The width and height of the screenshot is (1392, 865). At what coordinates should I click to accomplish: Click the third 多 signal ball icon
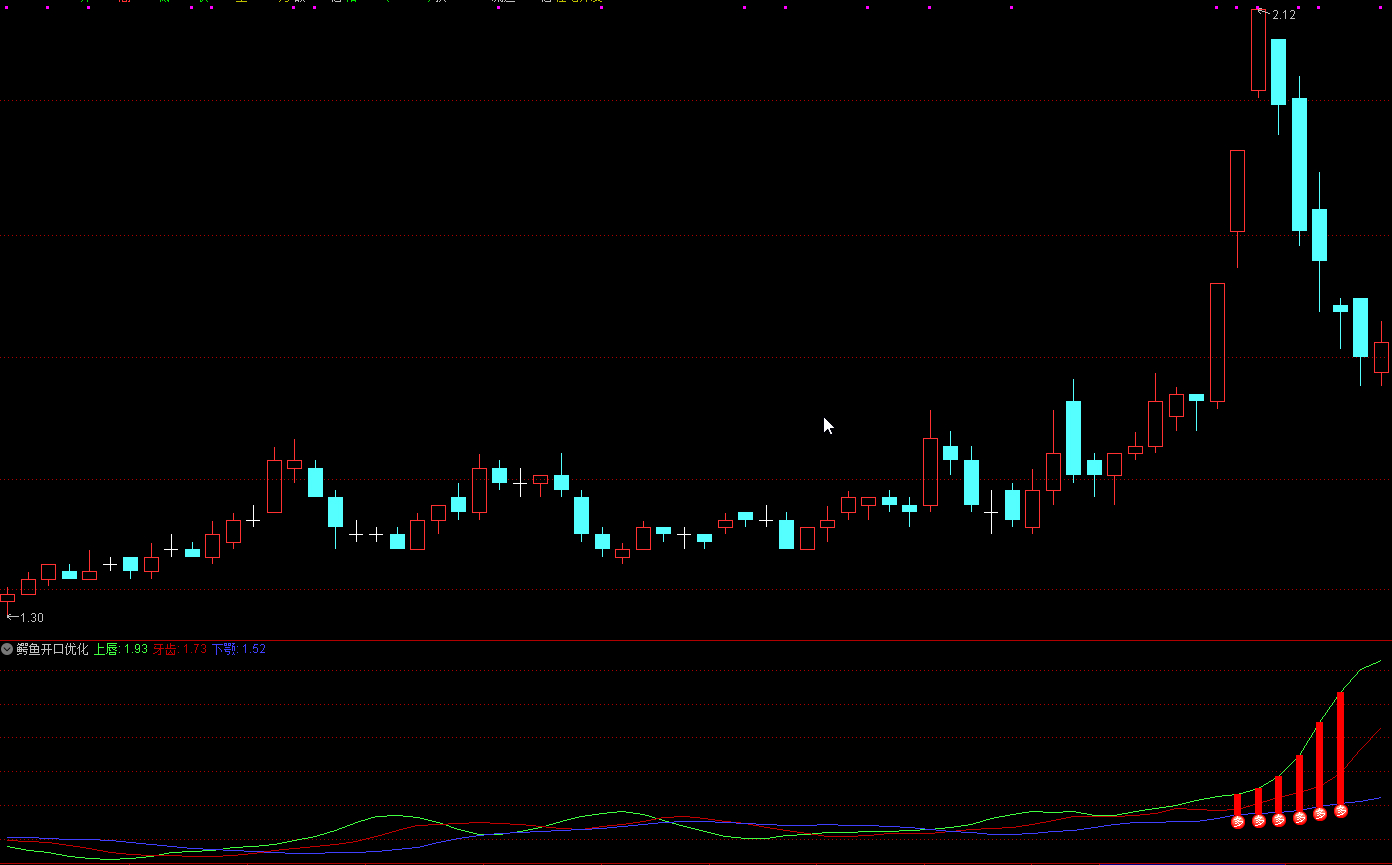pos(1279,820)
